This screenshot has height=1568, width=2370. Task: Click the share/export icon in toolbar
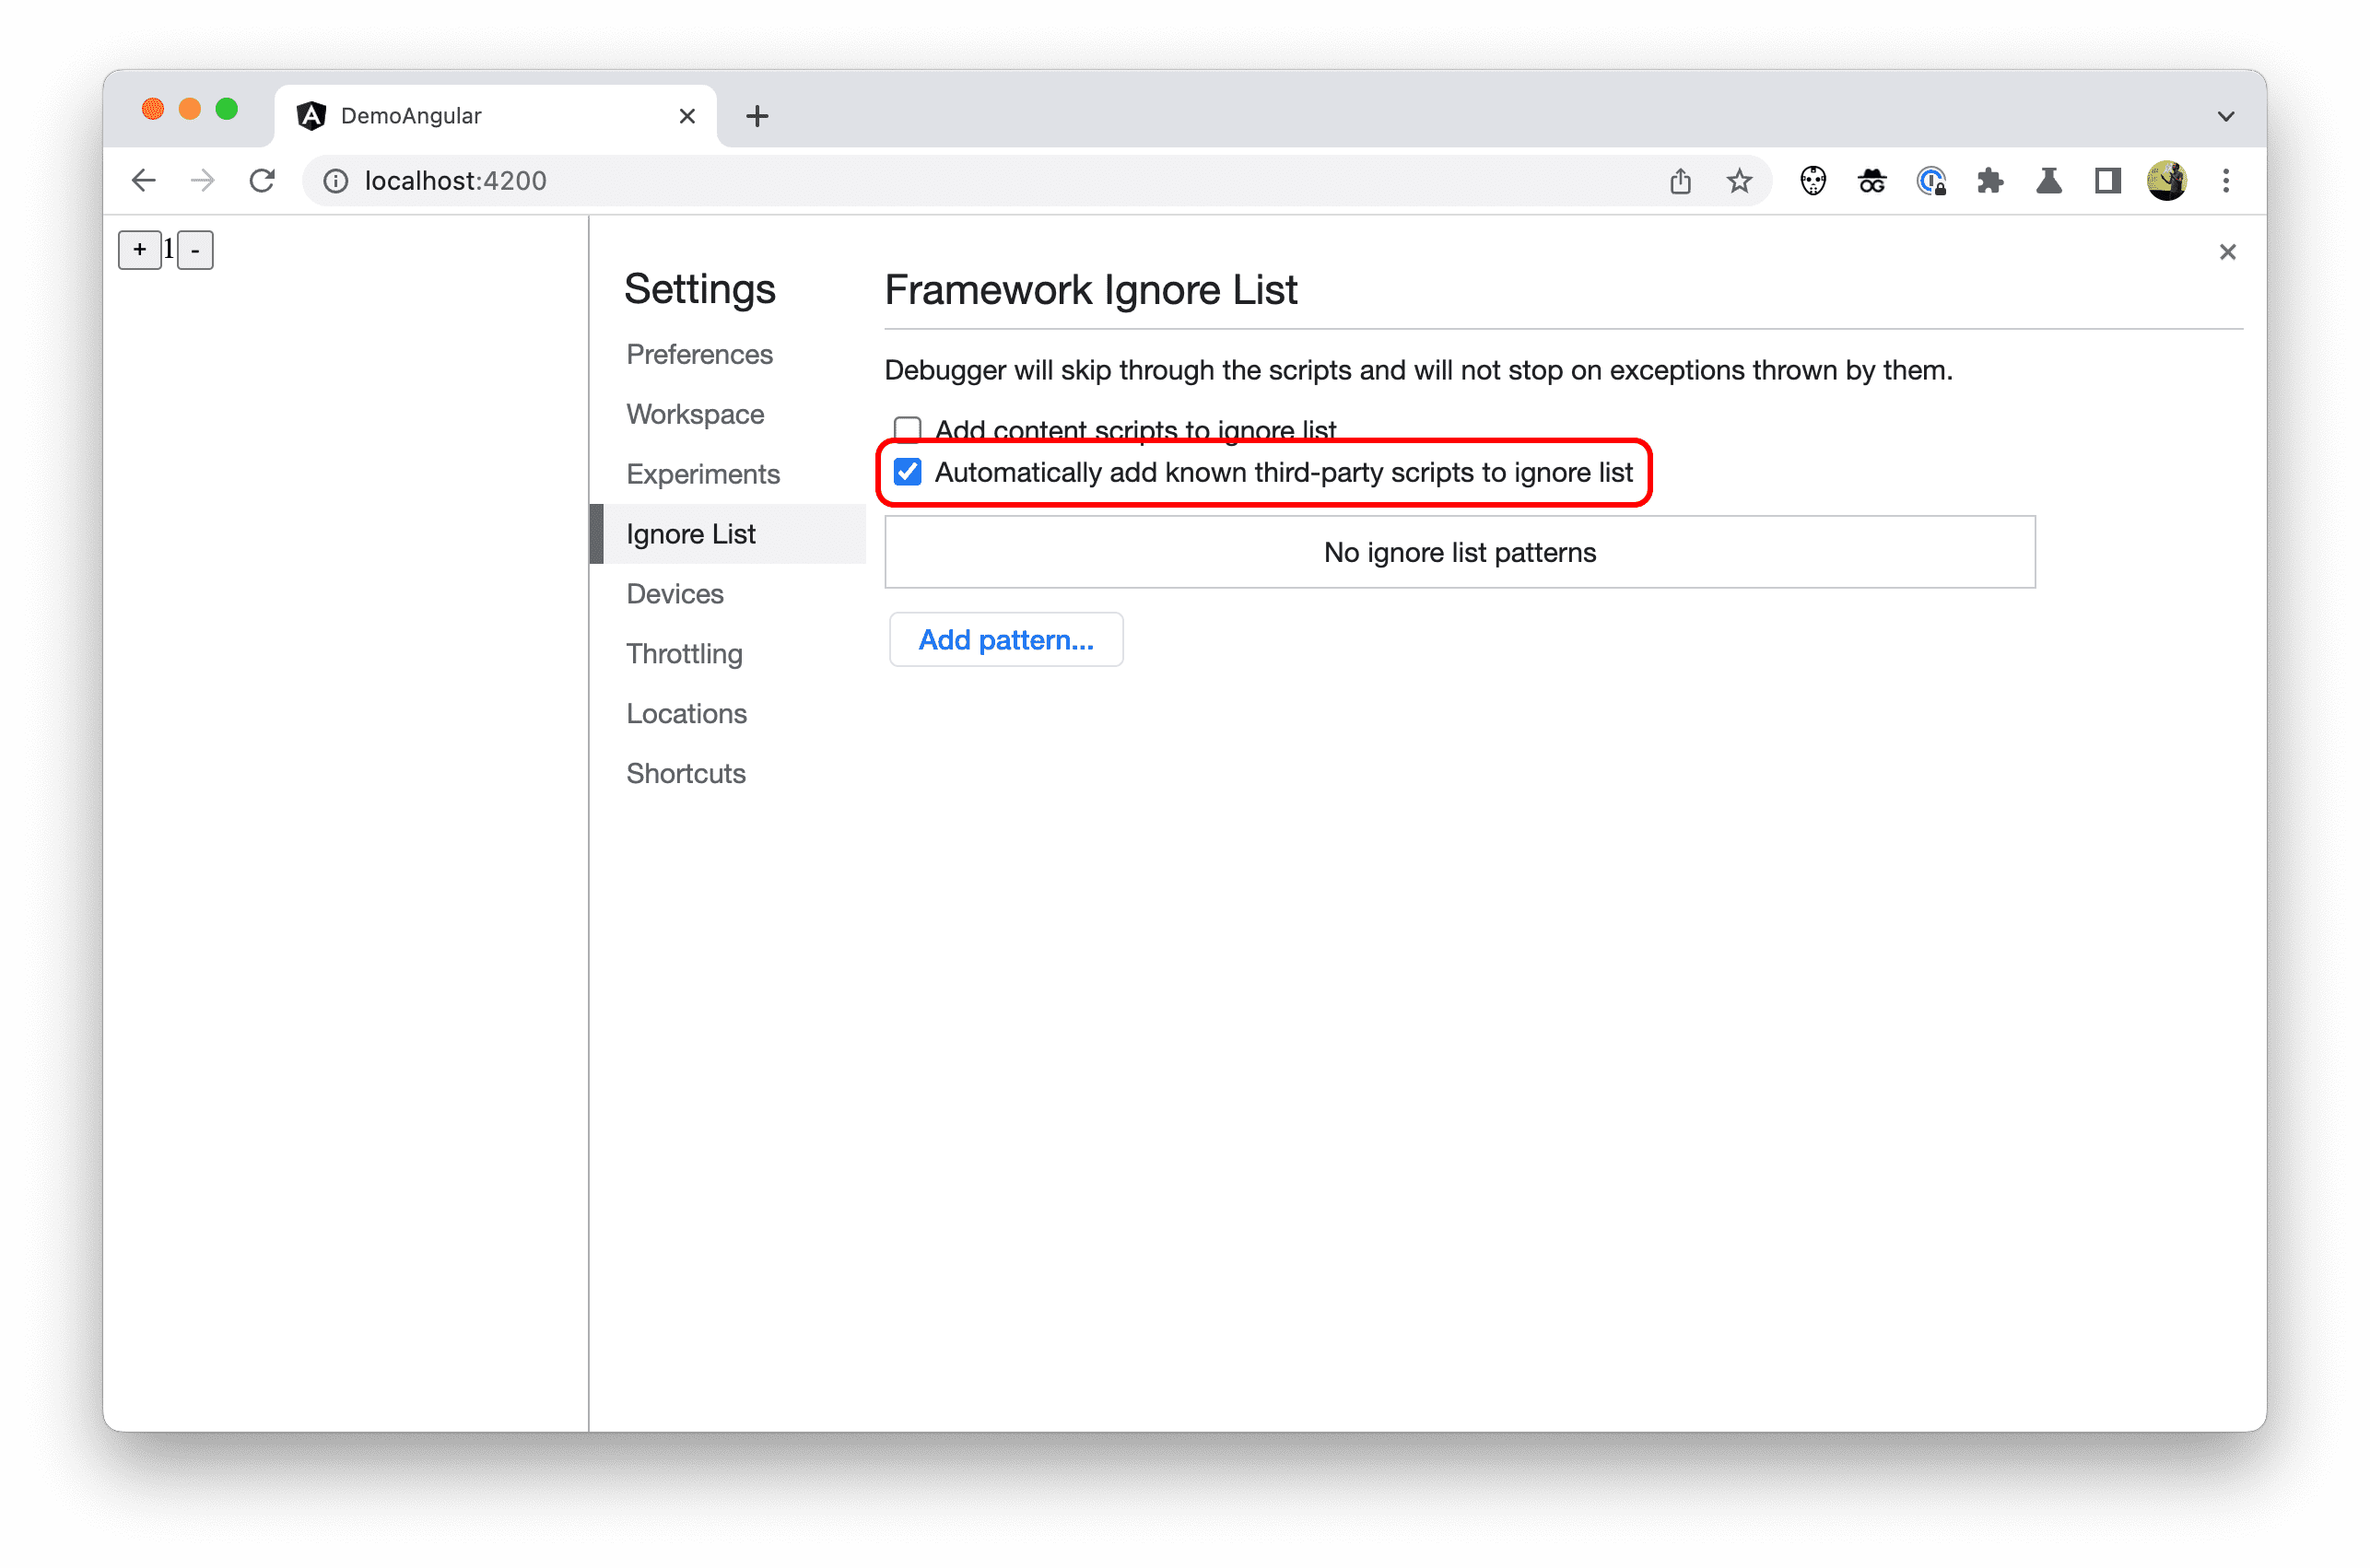pyautogui.click(x=1681, y=181)
